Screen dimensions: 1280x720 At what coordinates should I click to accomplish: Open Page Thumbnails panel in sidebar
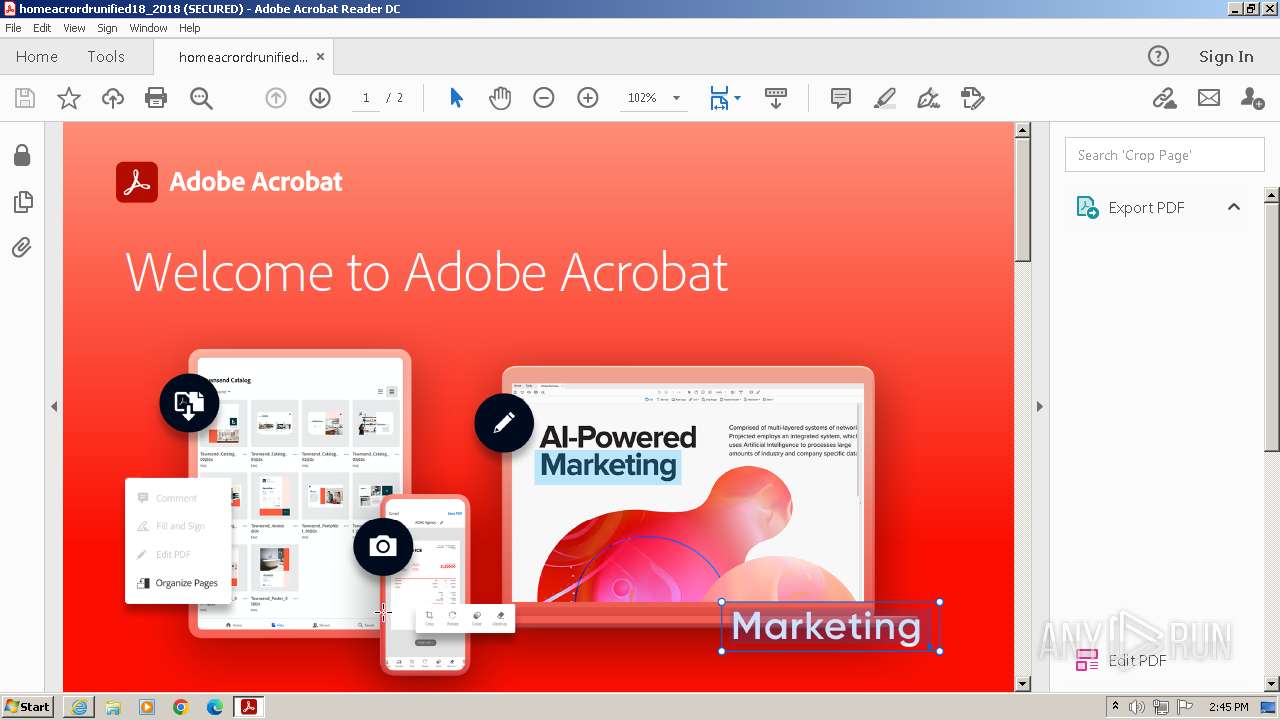pyautogui.click(x=22, y=202)
